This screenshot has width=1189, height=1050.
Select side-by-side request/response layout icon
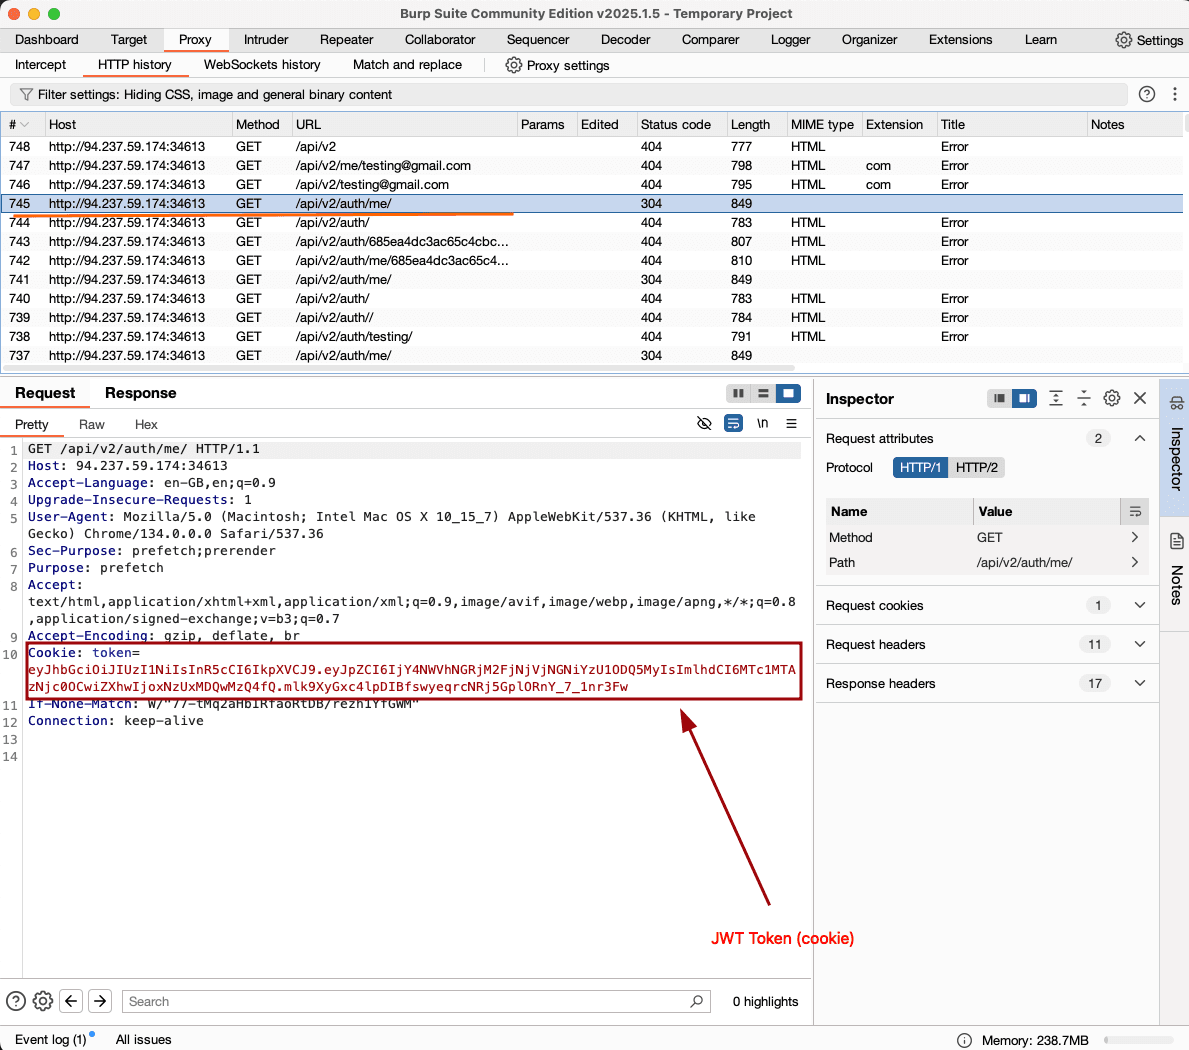[x=738, y=393]
